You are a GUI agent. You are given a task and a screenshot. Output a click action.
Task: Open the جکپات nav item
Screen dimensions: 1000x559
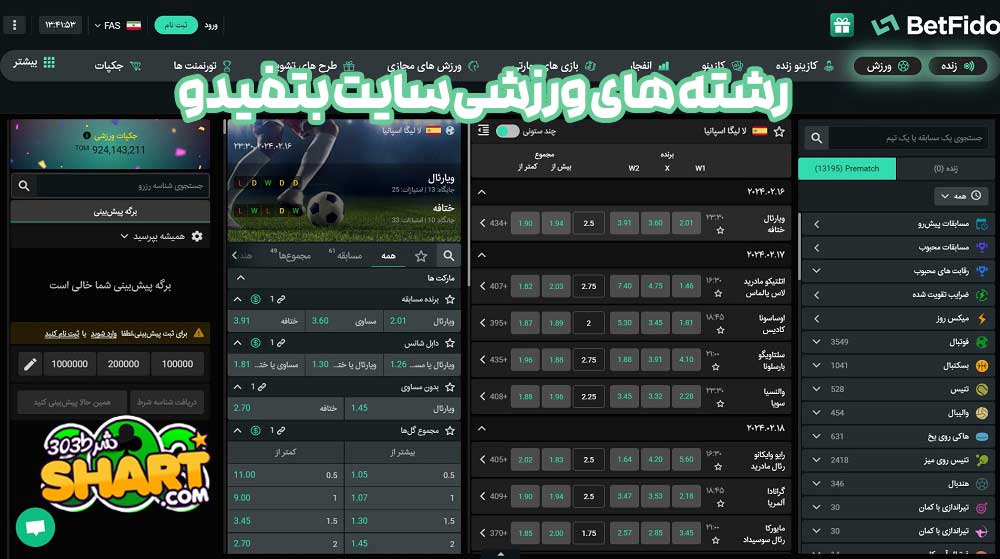[x=117, y=66]
